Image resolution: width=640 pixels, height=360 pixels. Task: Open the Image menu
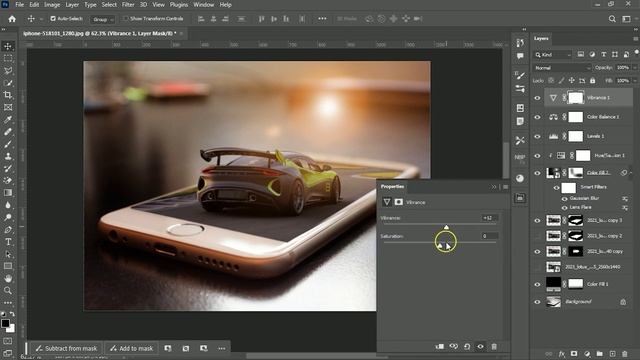[x=52, y=5]
